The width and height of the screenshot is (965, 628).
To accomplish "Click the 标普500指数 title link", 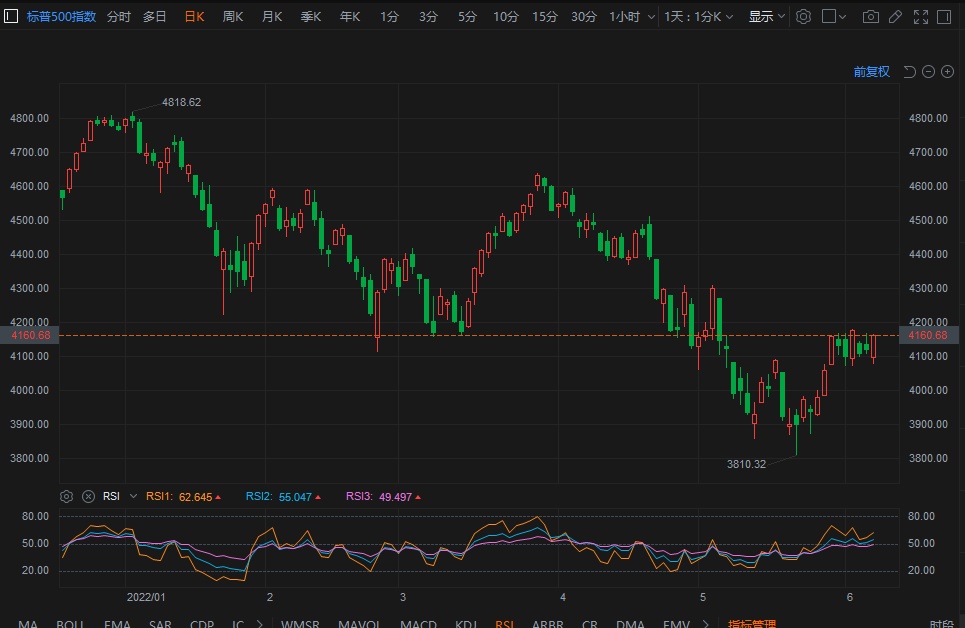I will [x=62, y=17].
